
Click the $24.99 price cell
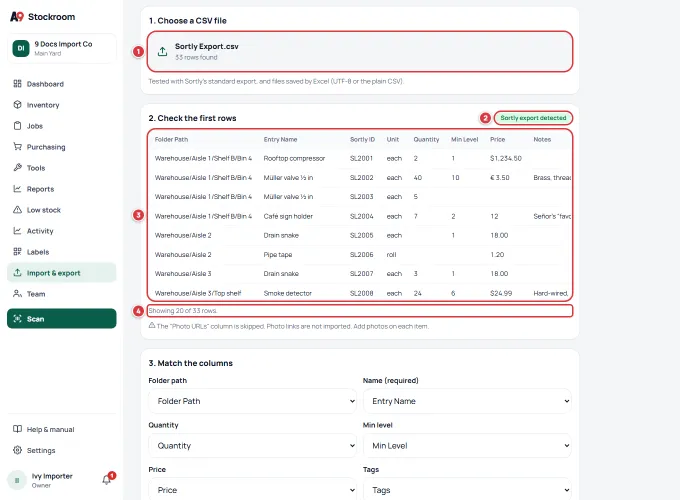click(x=501, y=293)
